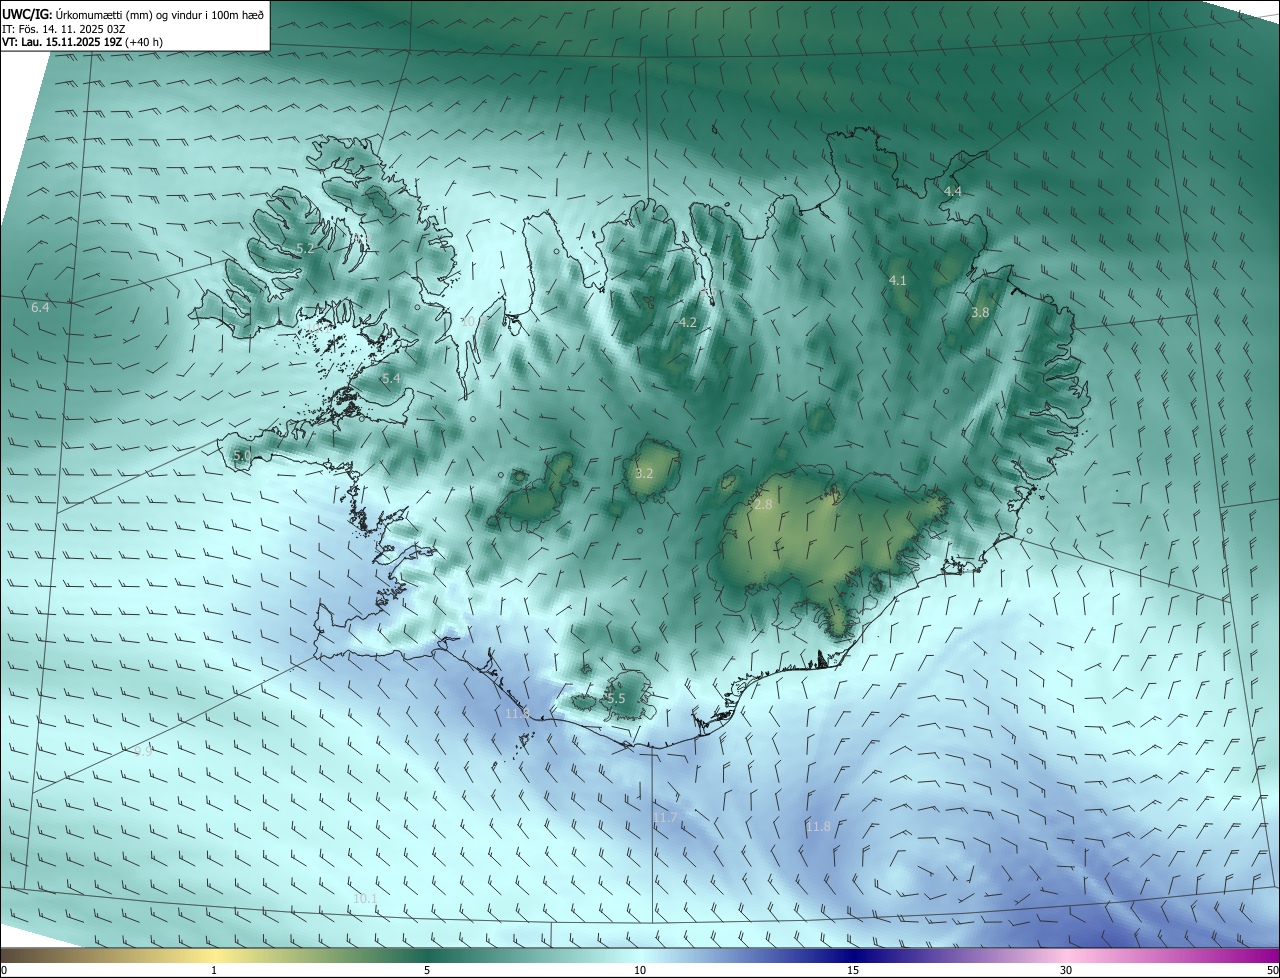Click the UWC/IG Úrkomumætti map title line
Viewport: 1280px width, 978px height.
pos(132,14)
